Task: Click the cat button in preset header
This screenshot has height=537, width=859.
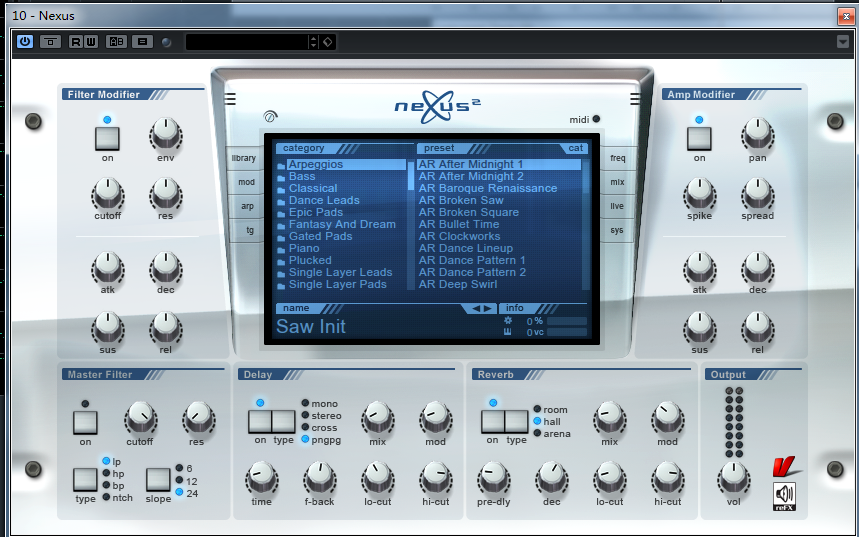Action: tap(575, 148)
